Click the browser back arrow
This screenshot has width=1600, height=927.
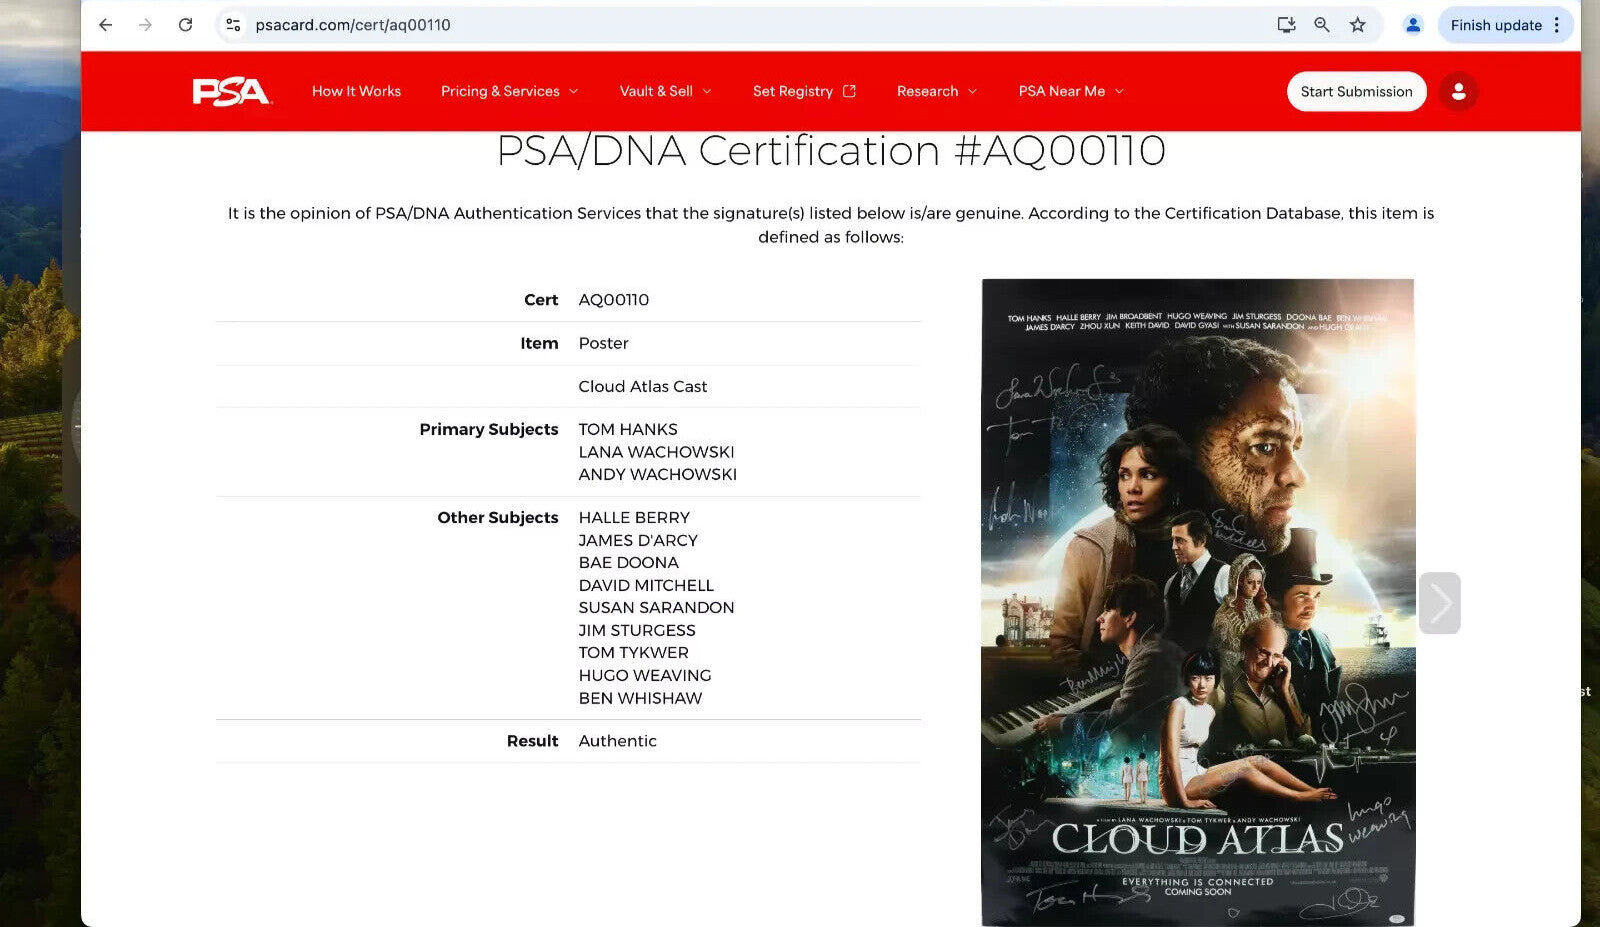[105, 25]
